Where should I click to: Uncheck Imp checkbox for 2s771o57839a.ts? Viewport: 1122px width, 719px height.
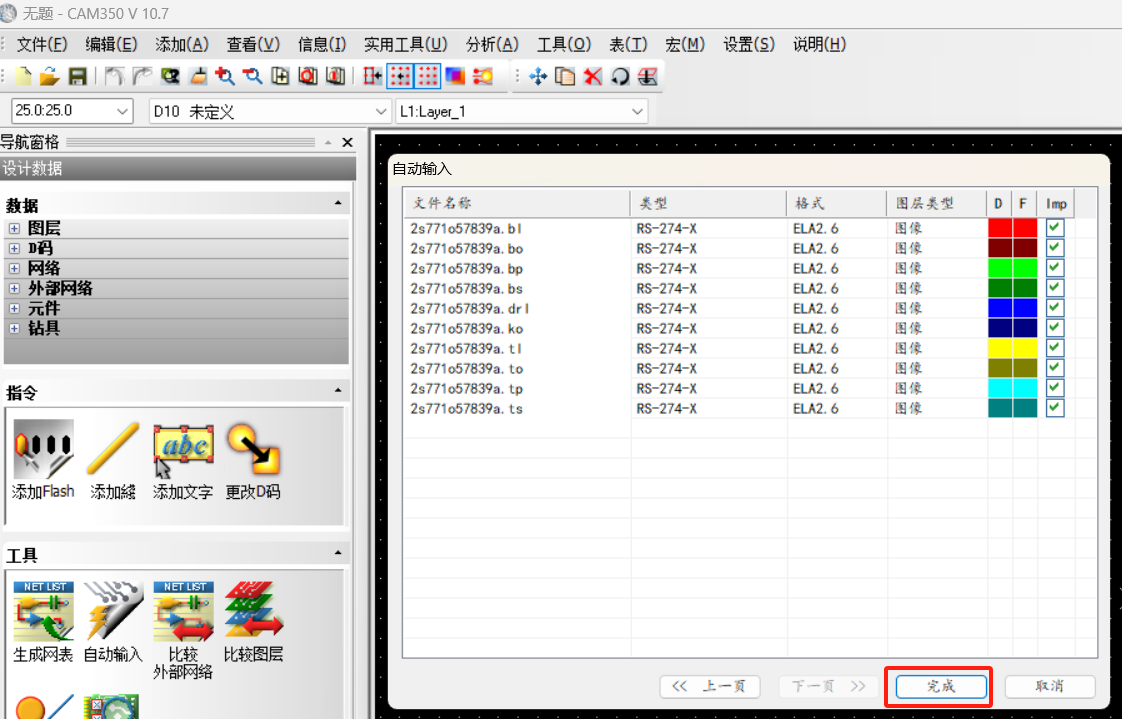pos(1055,408)
